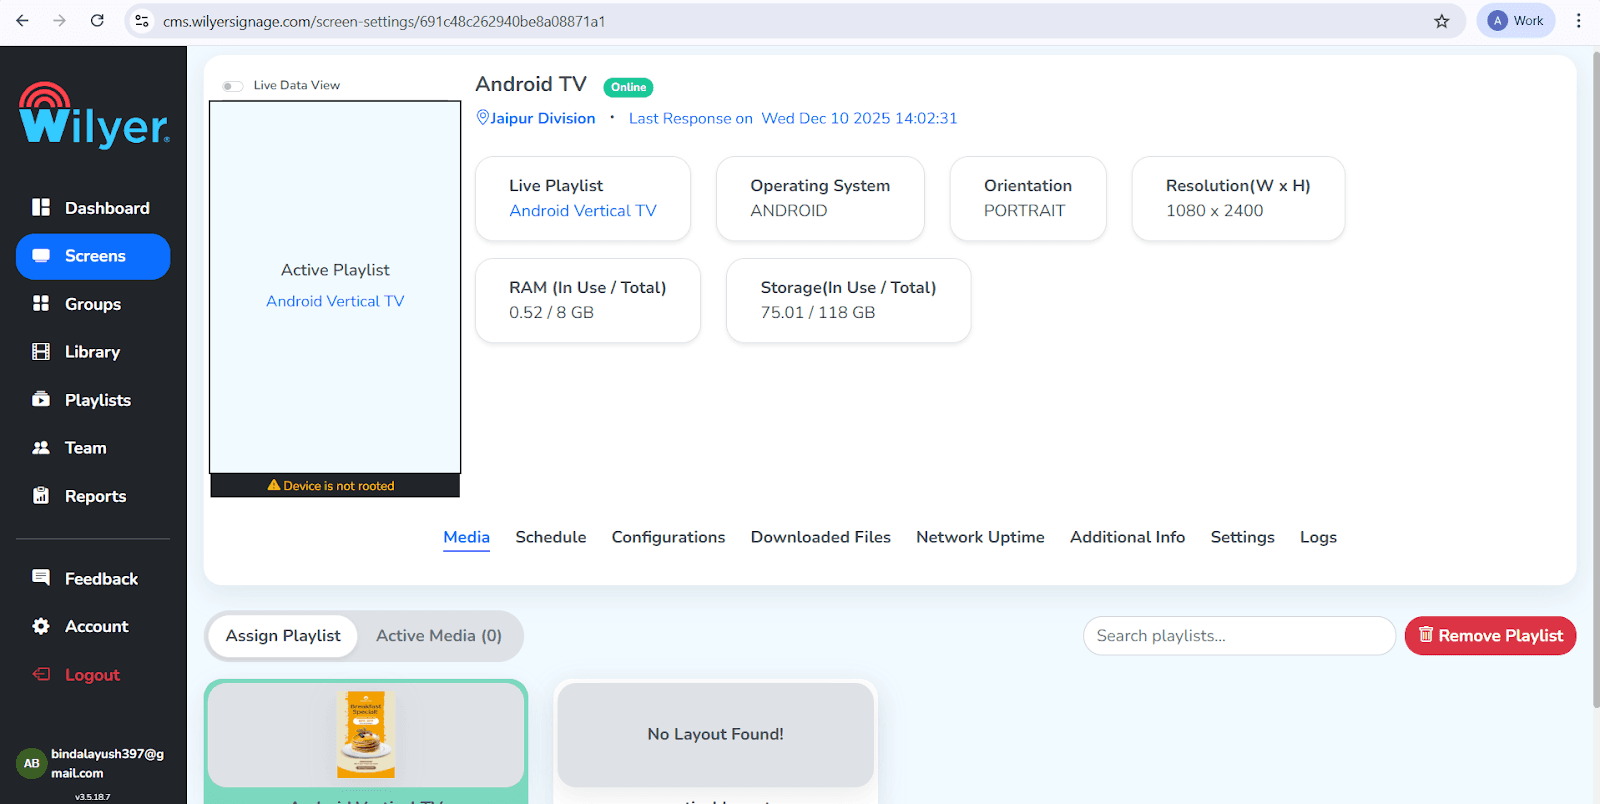Click the Last Response on timestamp text
1600x804 pixels.
[793, 118]
